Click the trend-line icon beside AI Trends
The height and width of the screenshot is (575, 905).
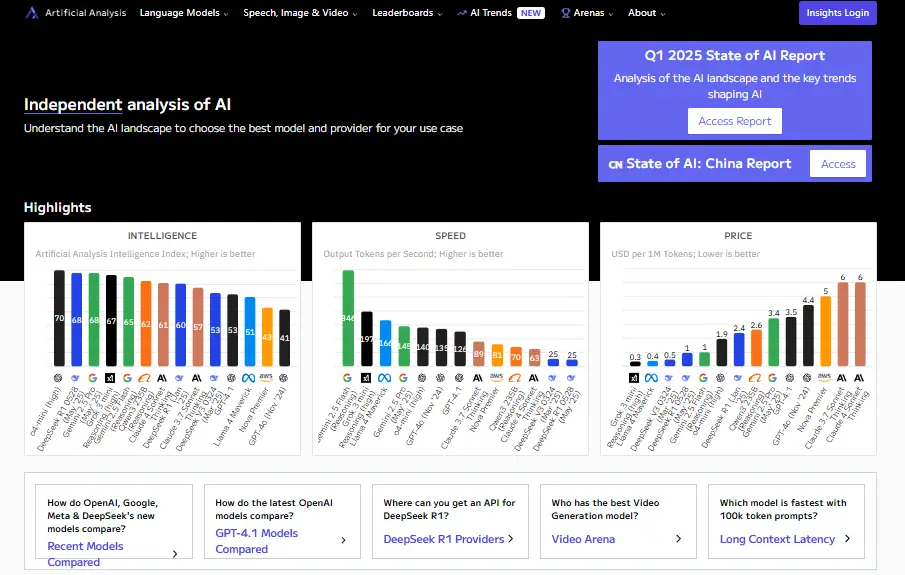462,13
